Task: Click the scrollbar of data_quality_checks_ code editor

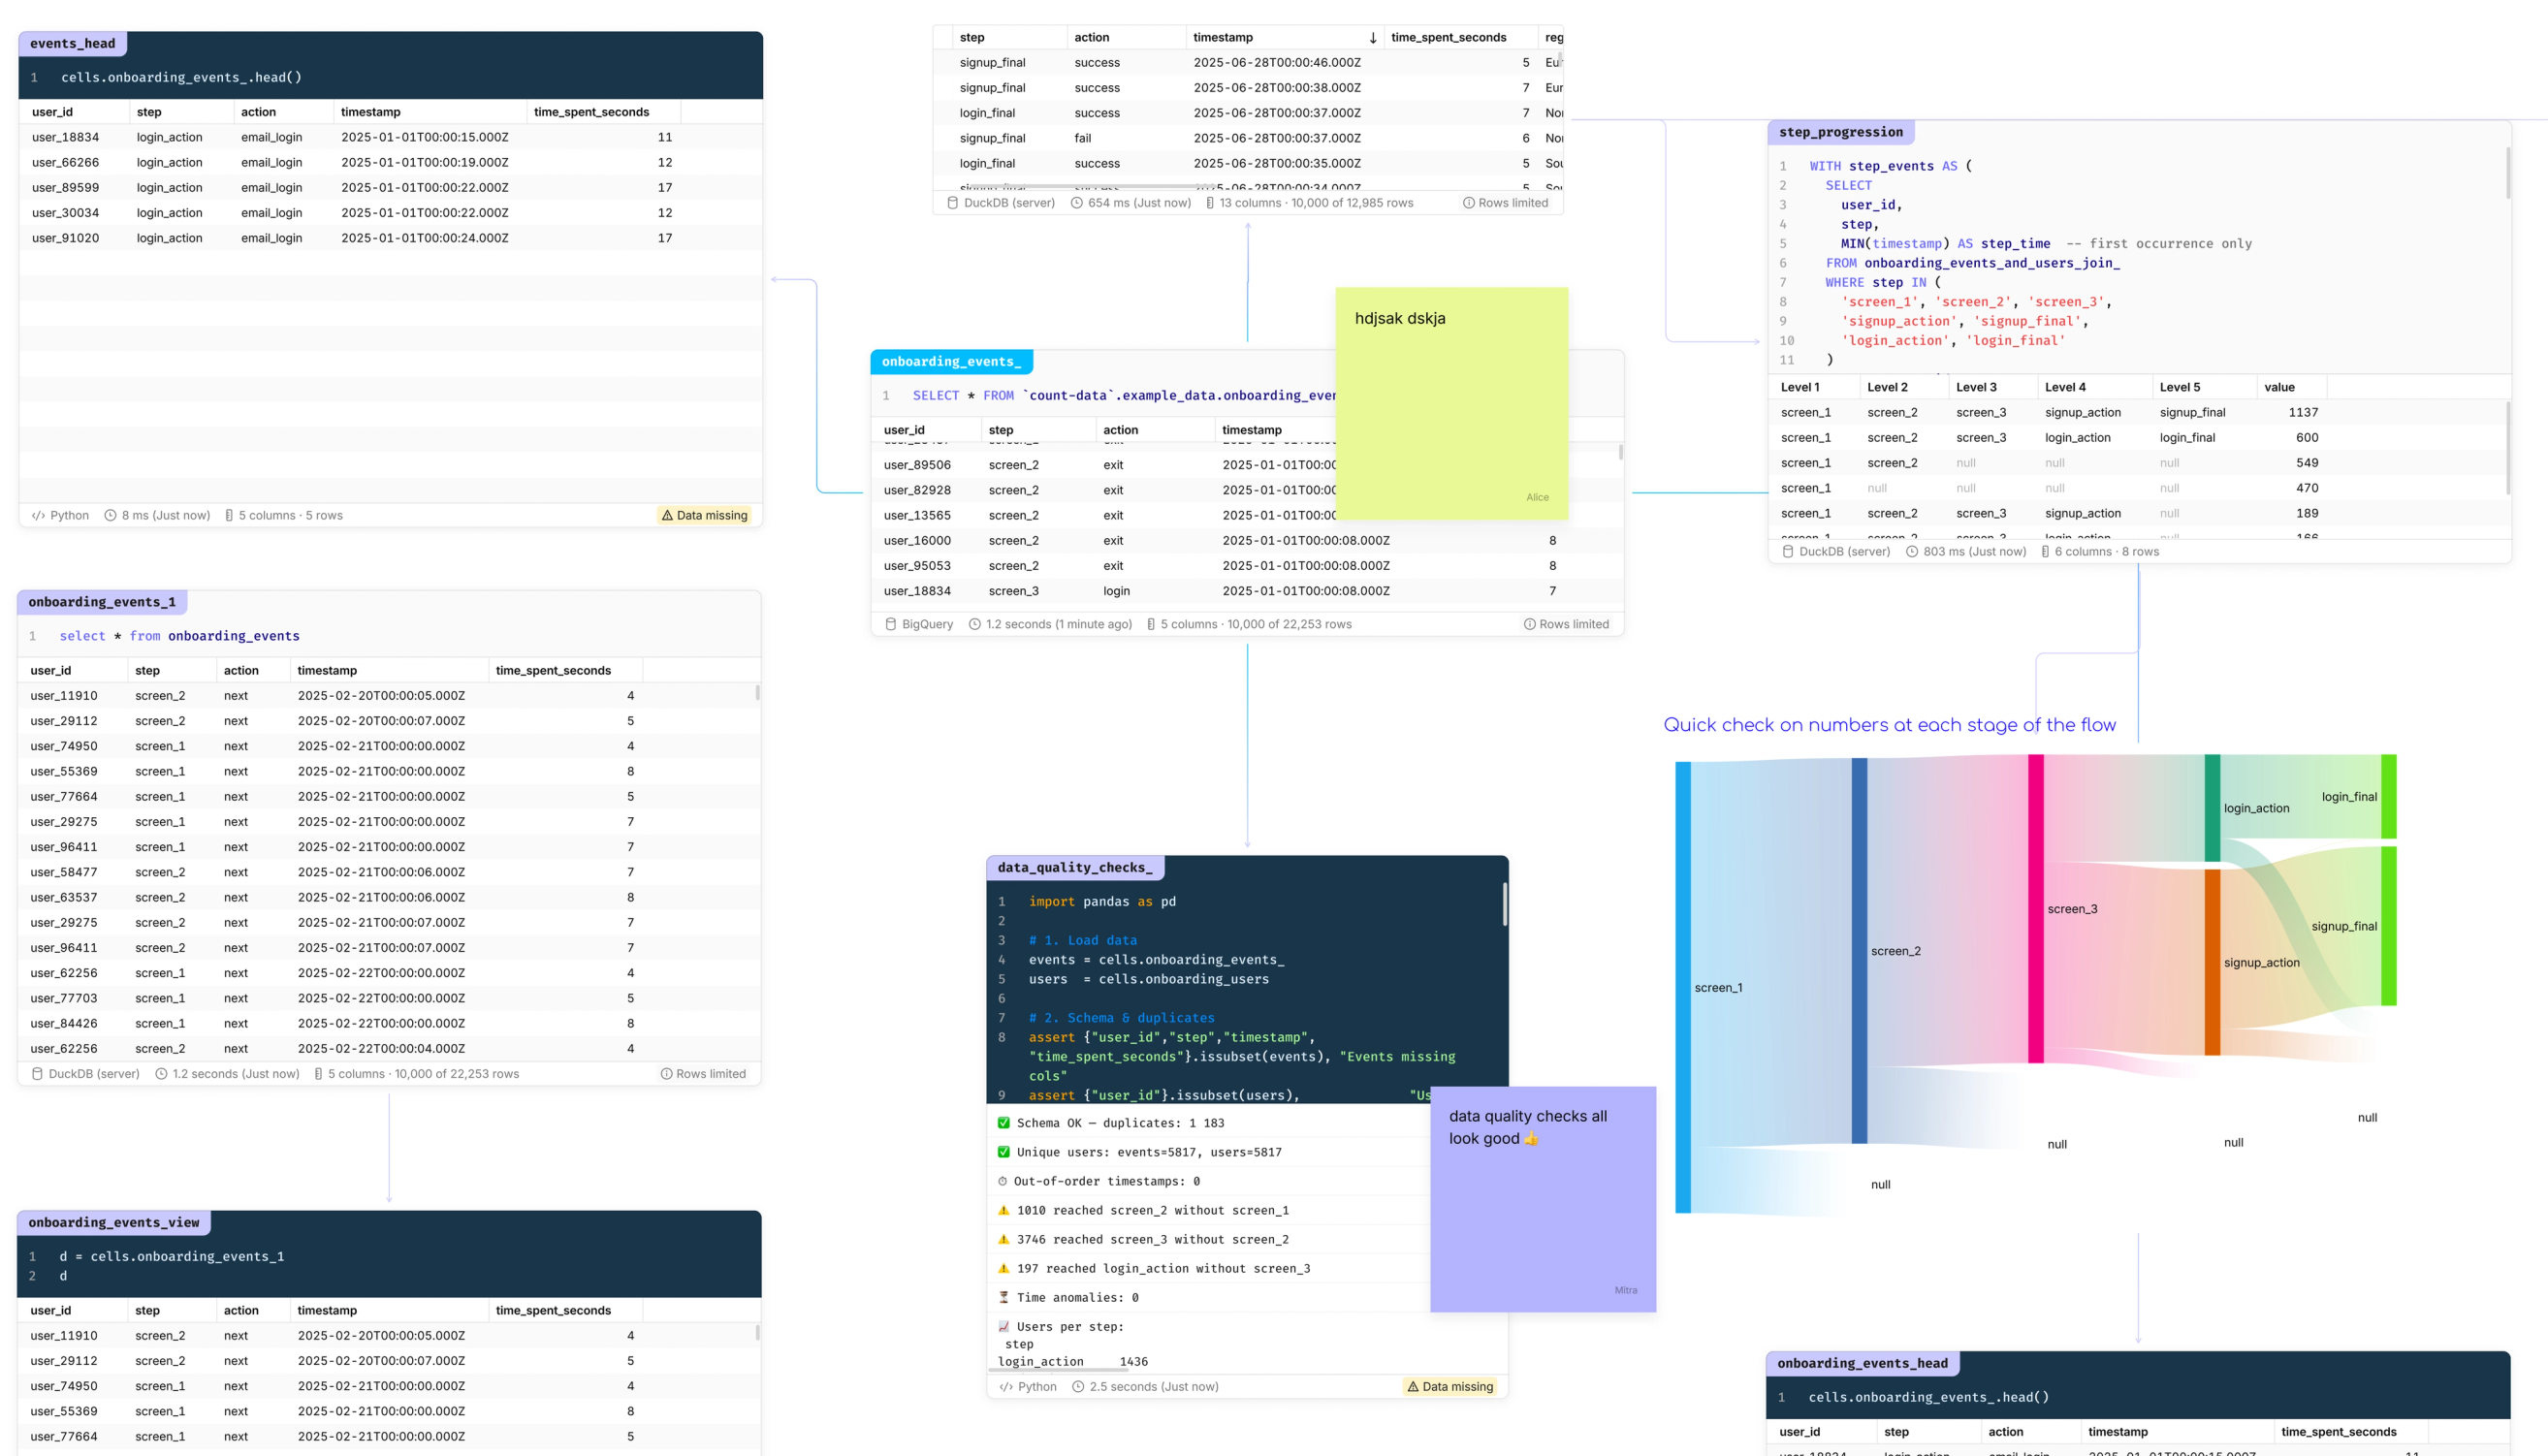Action: 1505,904
